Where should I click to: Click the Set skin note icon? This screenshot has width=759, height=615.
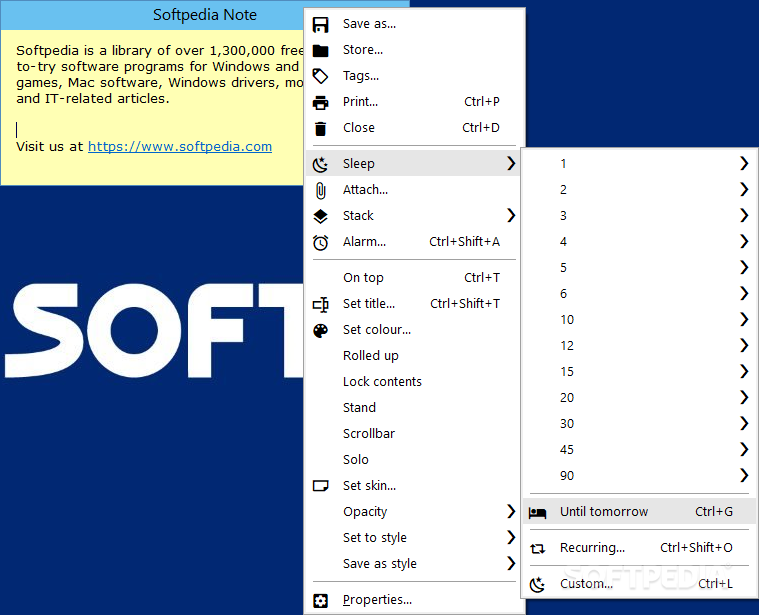[x=320, y=486]
